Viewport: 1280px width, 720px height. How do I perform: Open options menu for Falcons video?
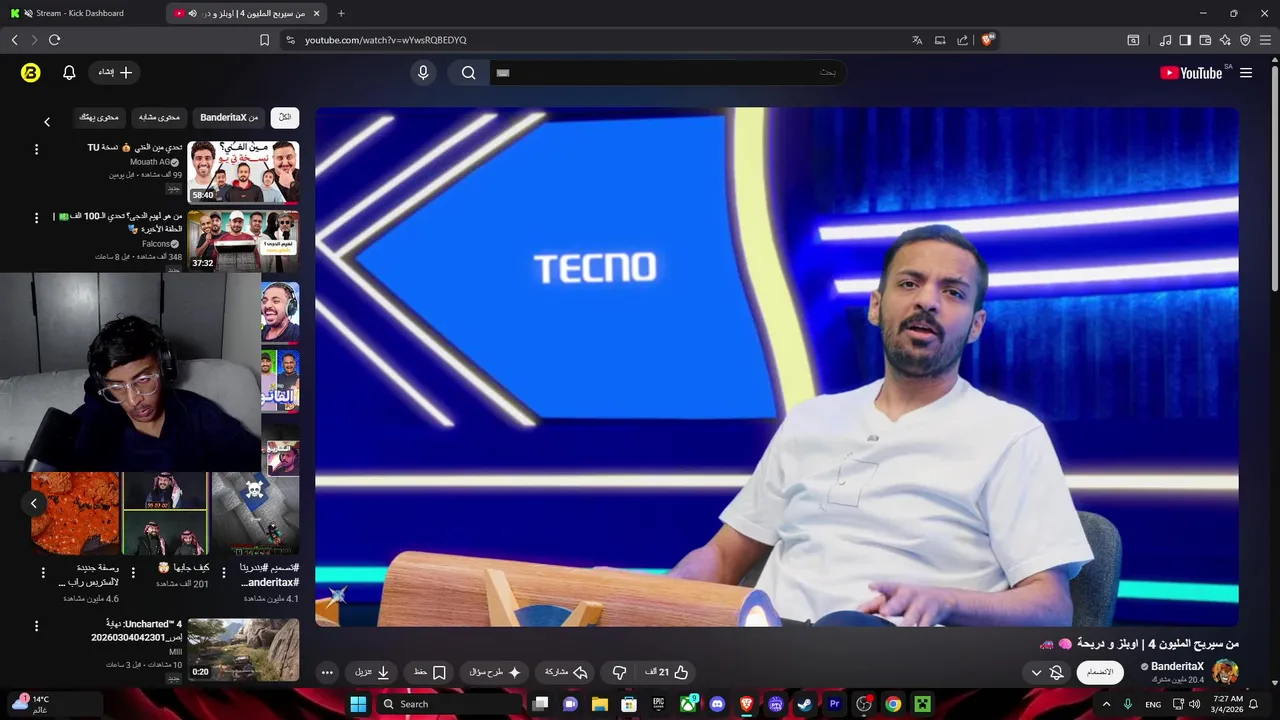36,218
